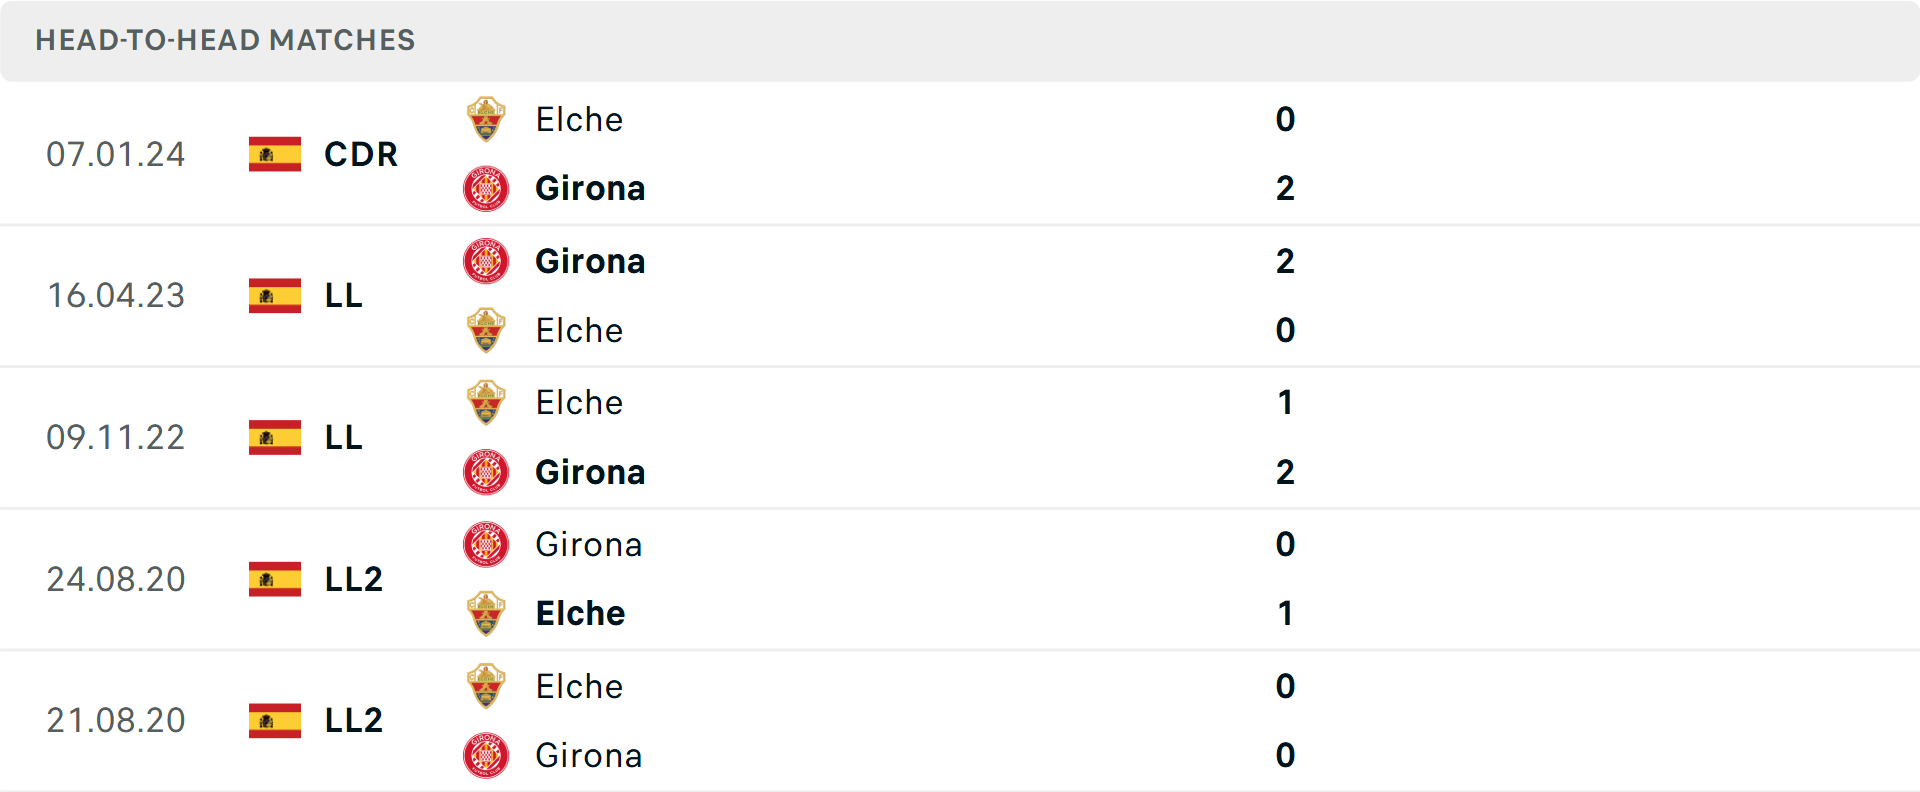The height and width of the screenshot is (792, 1920).
Task: Click Girona crest in the 07.01.24 match
Action: [x=486, y=189]
